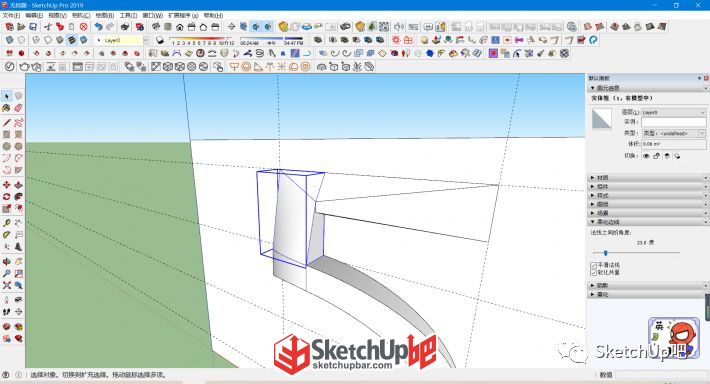The width and height of the screenshot is (710, 384).
Task: Click the checkmark circle icon
Action: [9, 67]
